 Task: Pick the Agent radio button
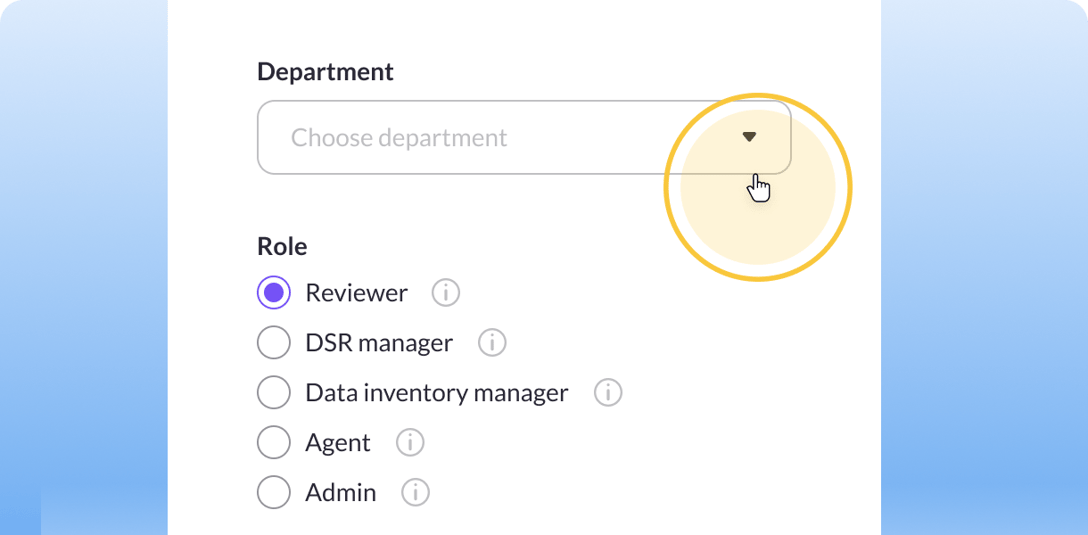pos(273,443)
